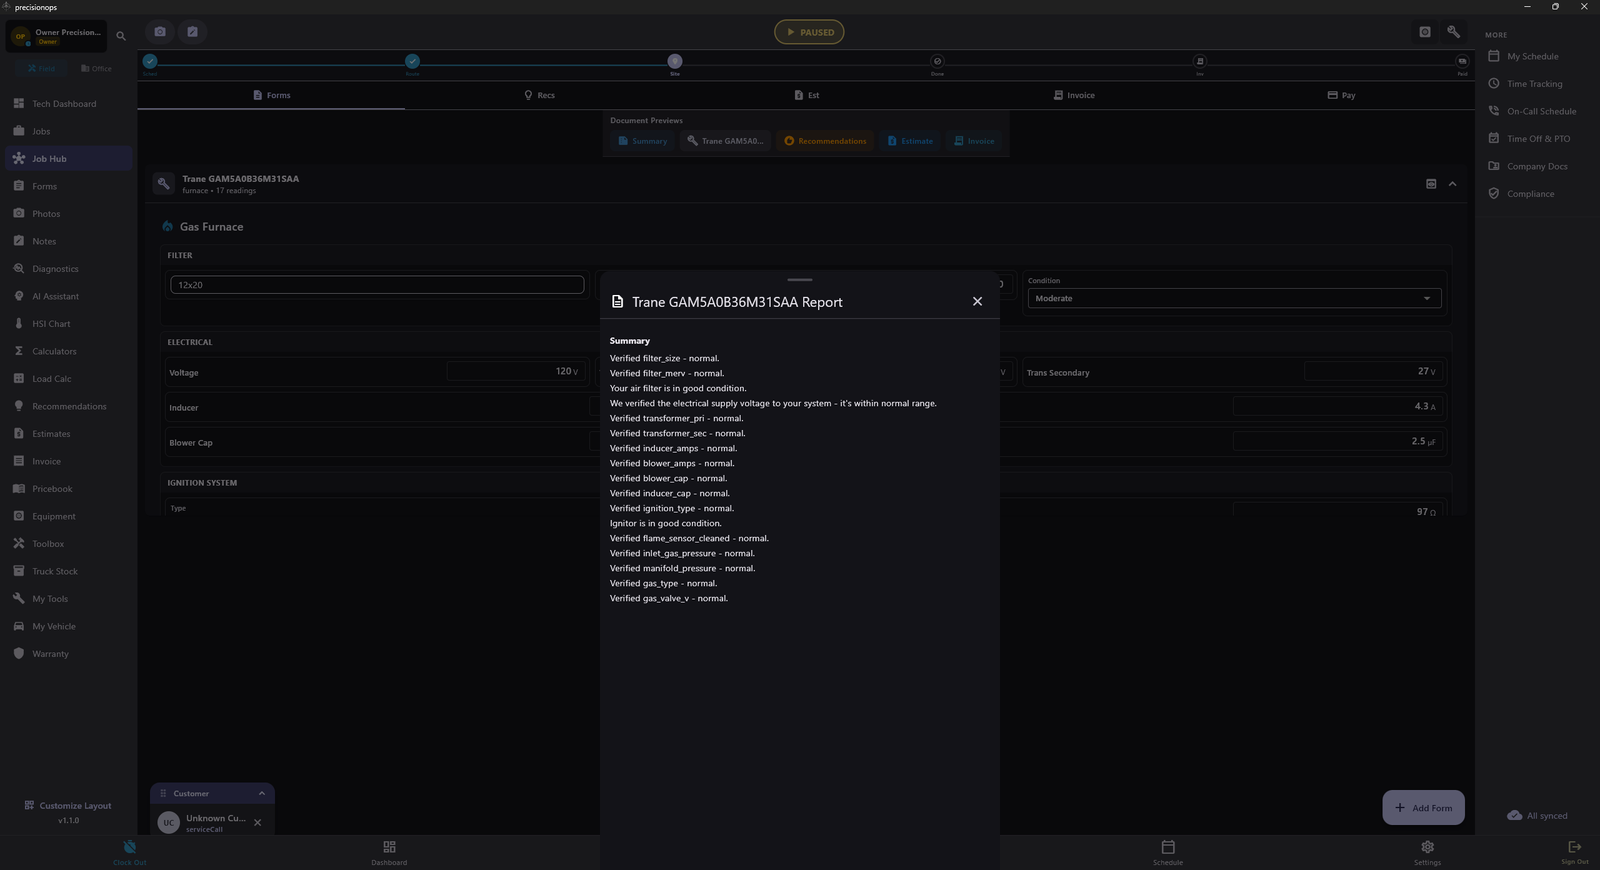
Task: Open the HSI Chart
Action: [68, 324]
